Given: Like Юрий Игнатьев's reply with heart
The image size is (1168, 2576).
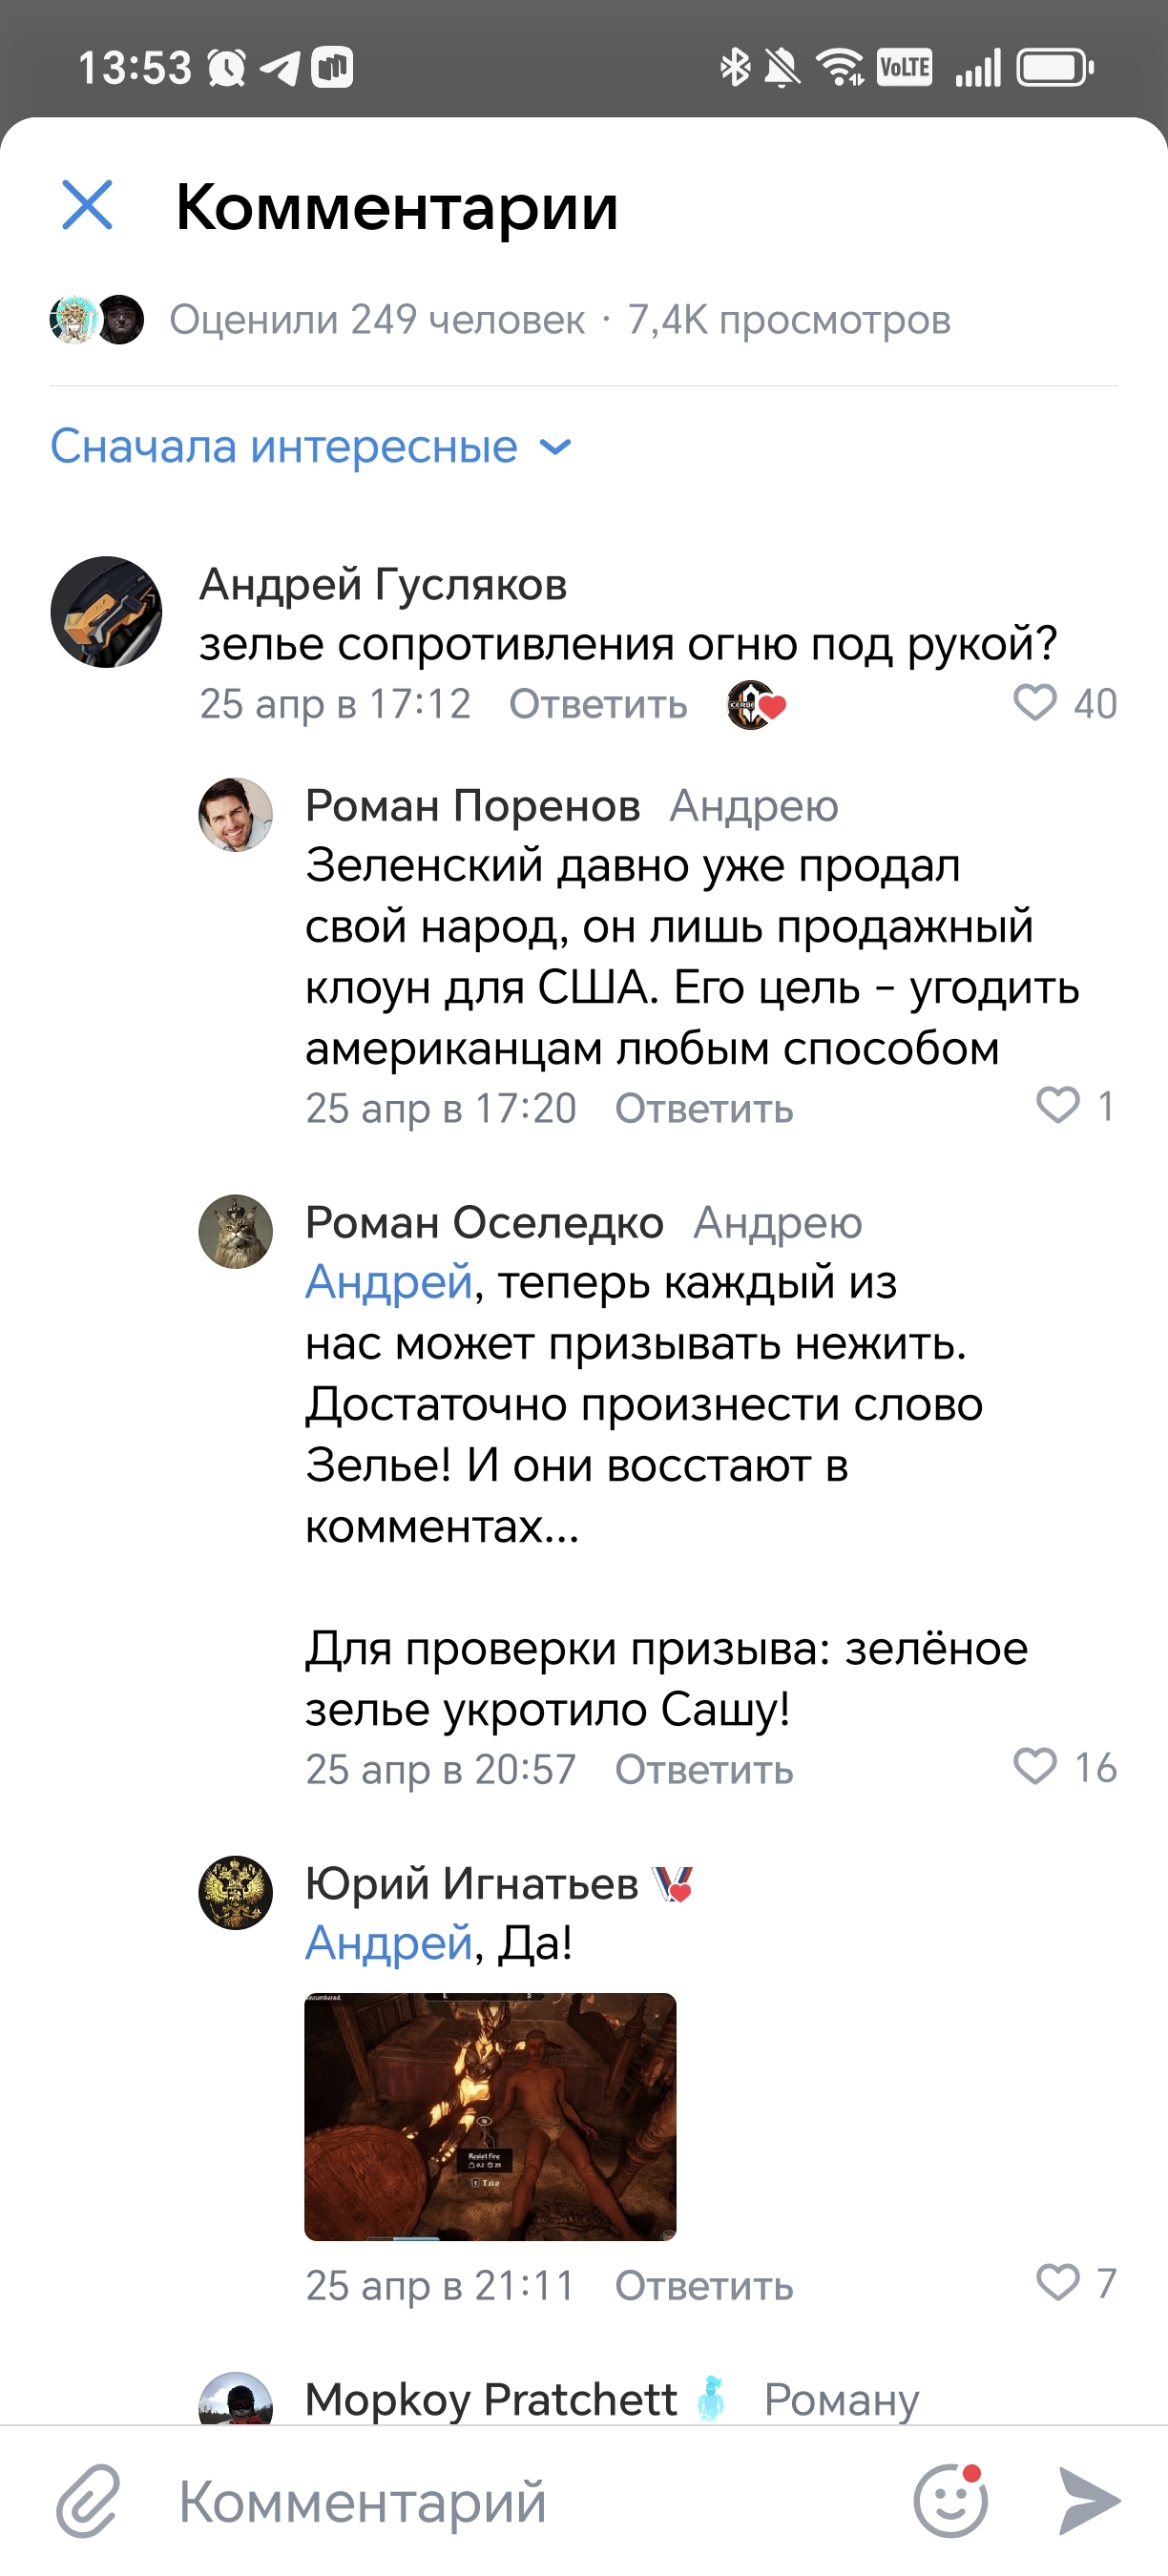Looking at the screenshot, I should coord(1057,2283).
